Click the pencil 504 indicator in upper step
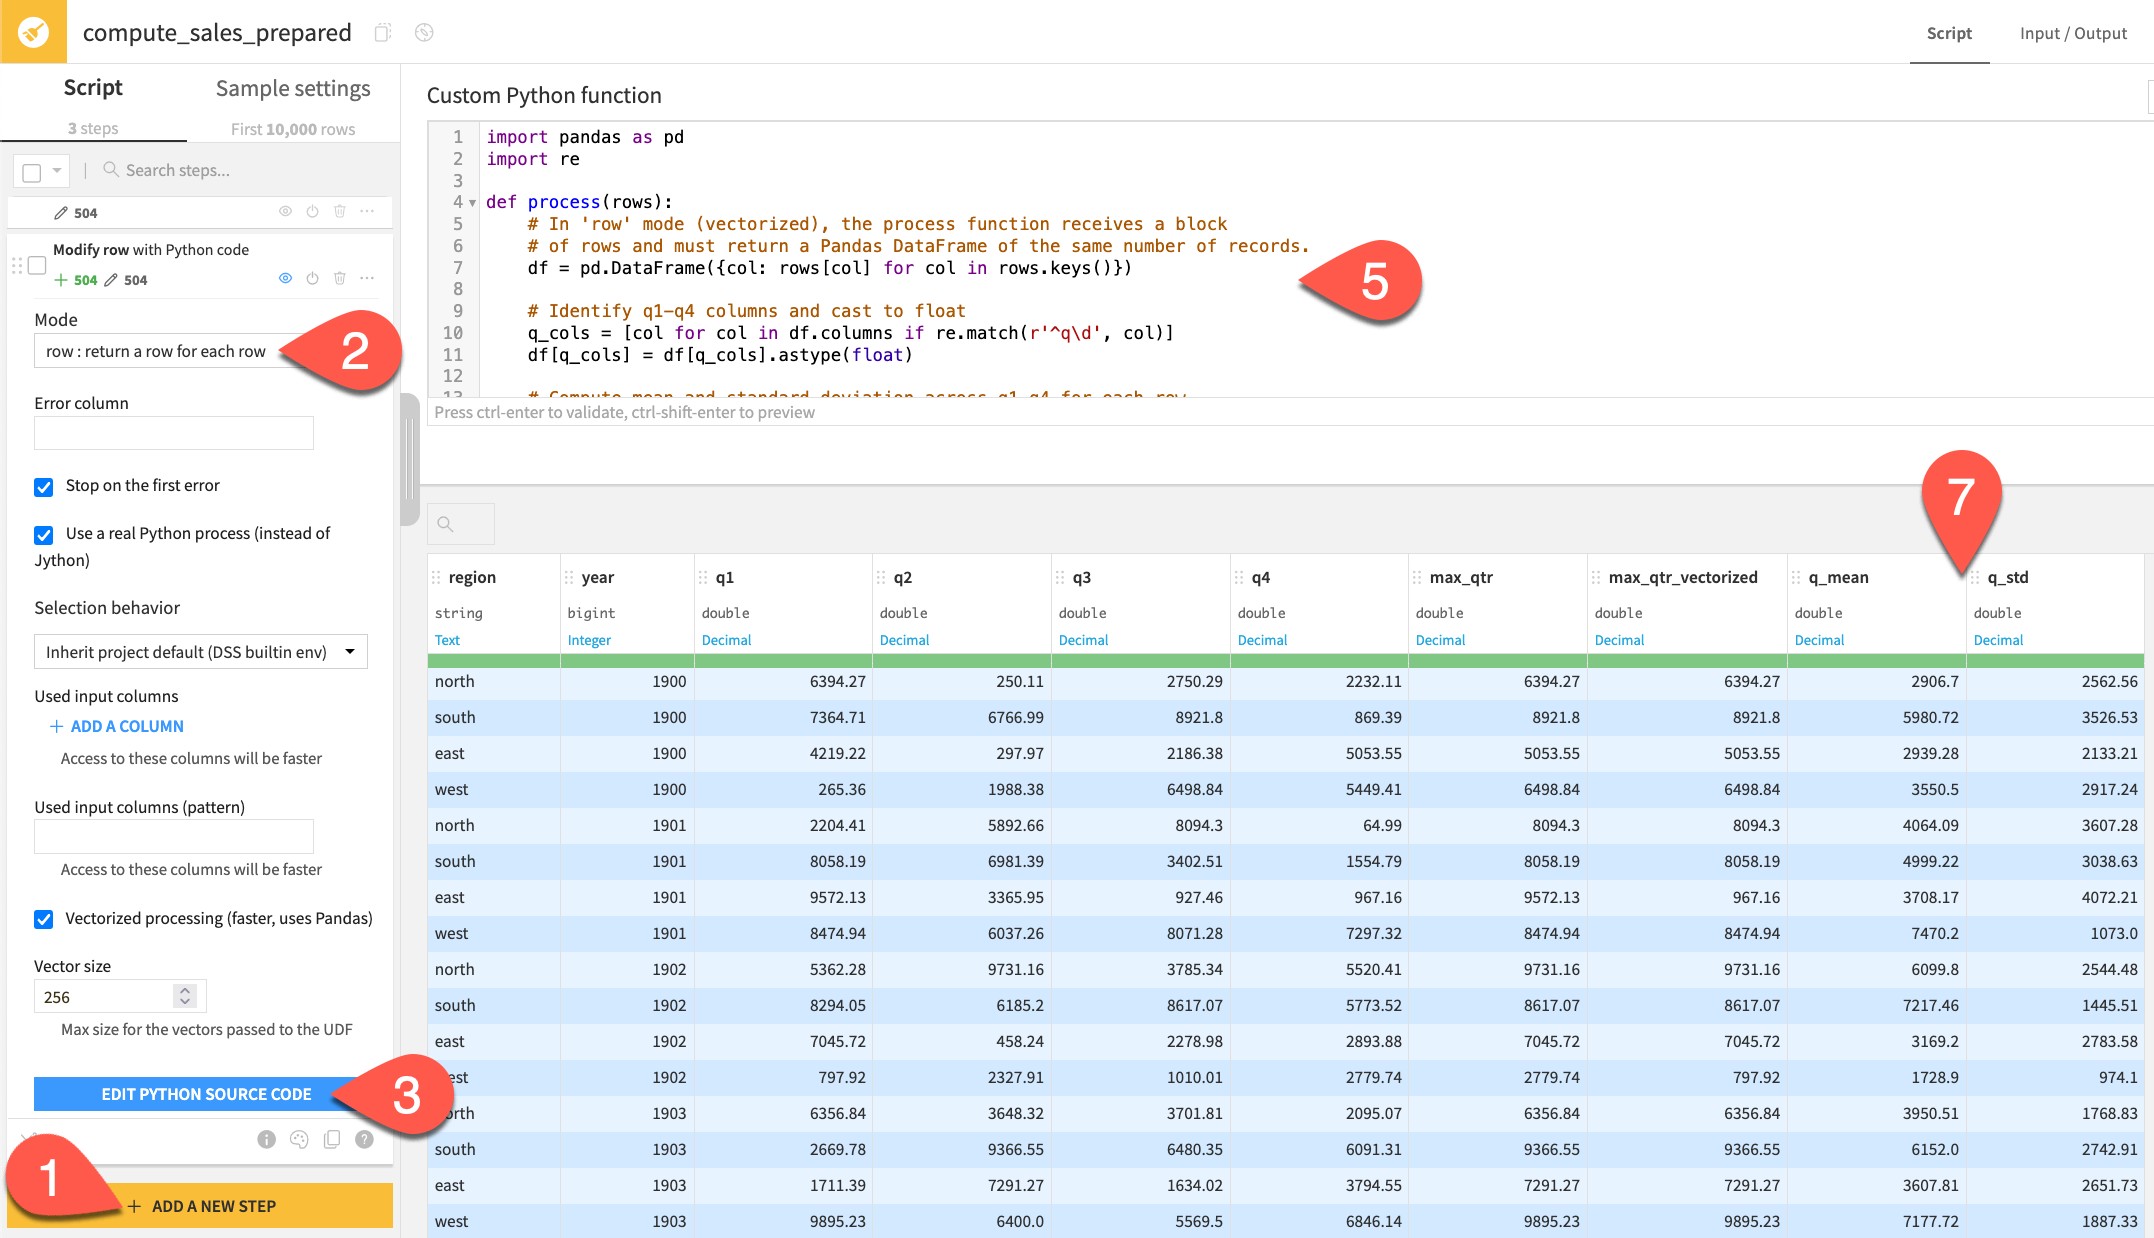 tap(75, 213)
